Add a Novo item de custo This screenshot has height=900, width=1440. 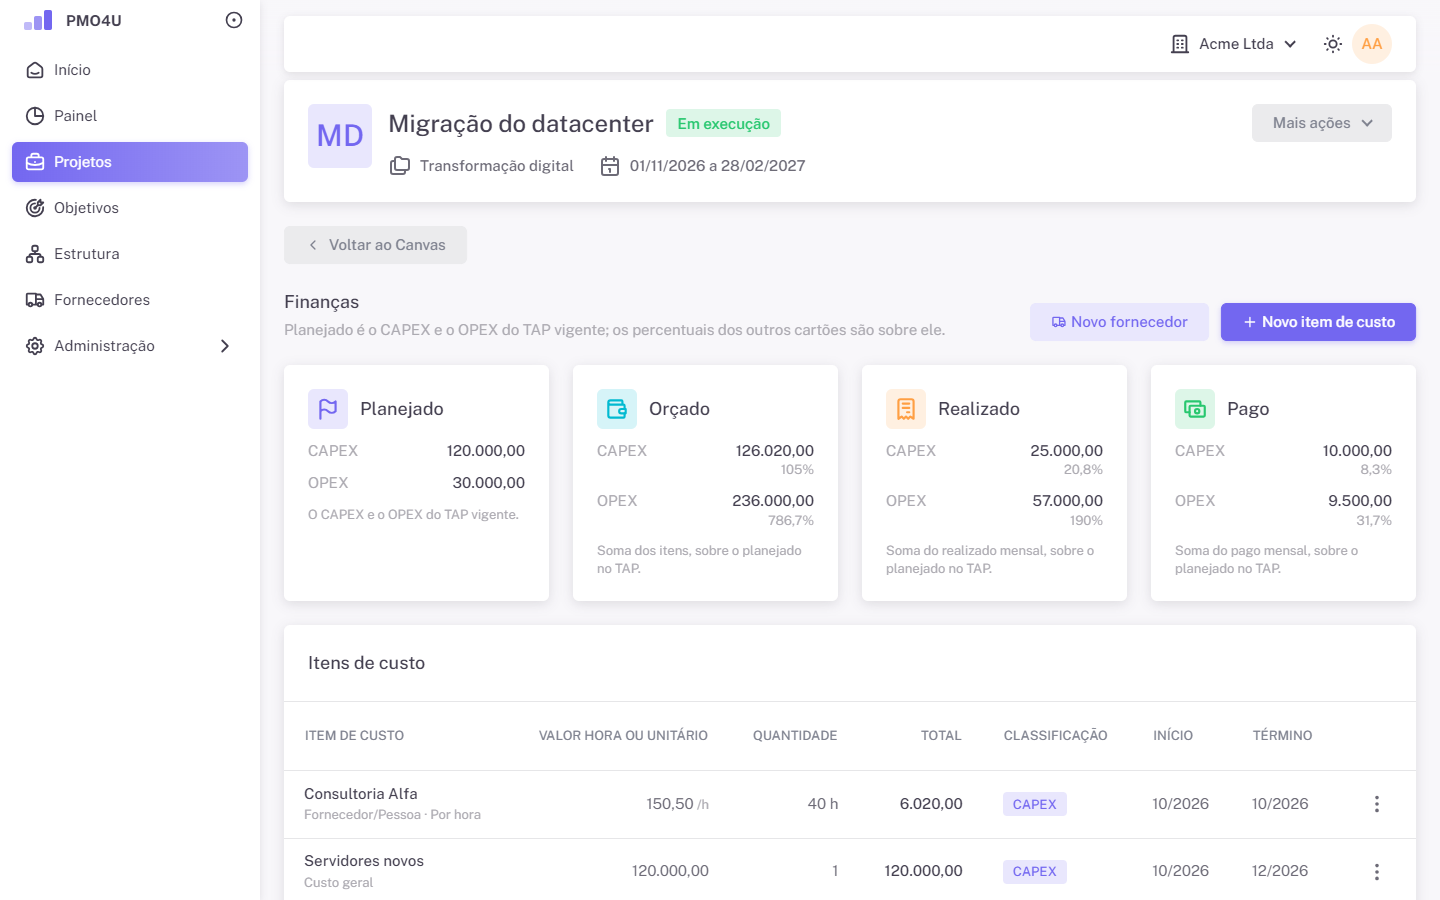point(1318,322)
